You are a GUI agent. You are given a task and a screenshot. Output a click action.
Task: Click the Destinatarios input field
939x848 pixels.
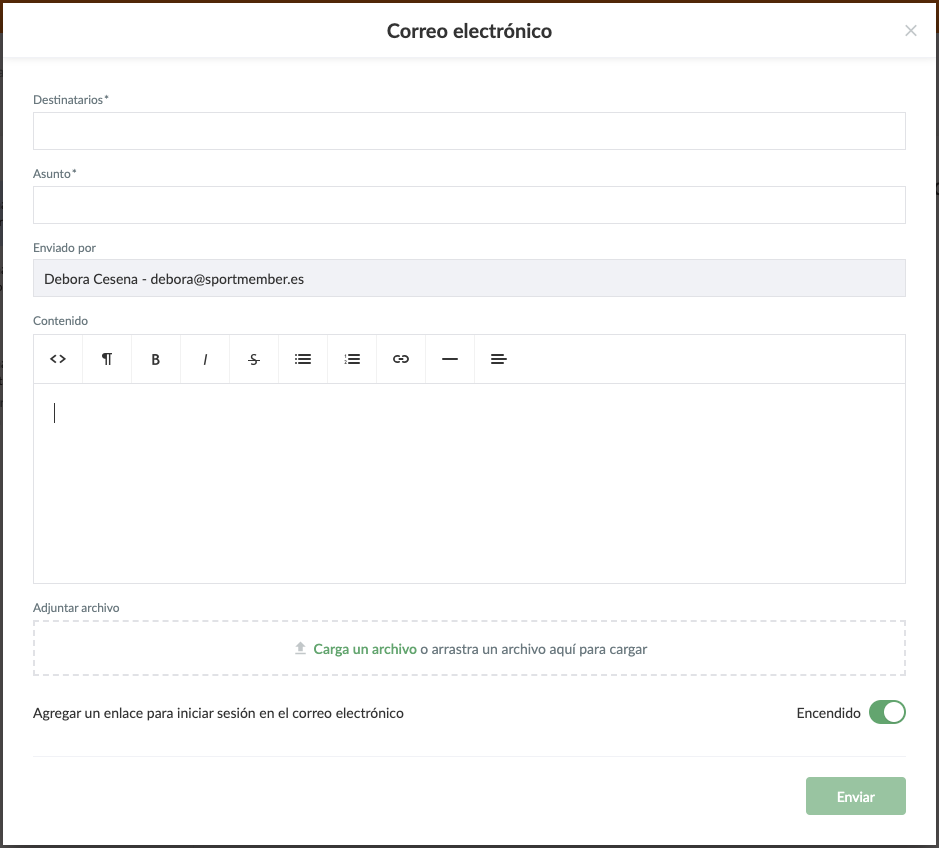click(x=469, y=131)
